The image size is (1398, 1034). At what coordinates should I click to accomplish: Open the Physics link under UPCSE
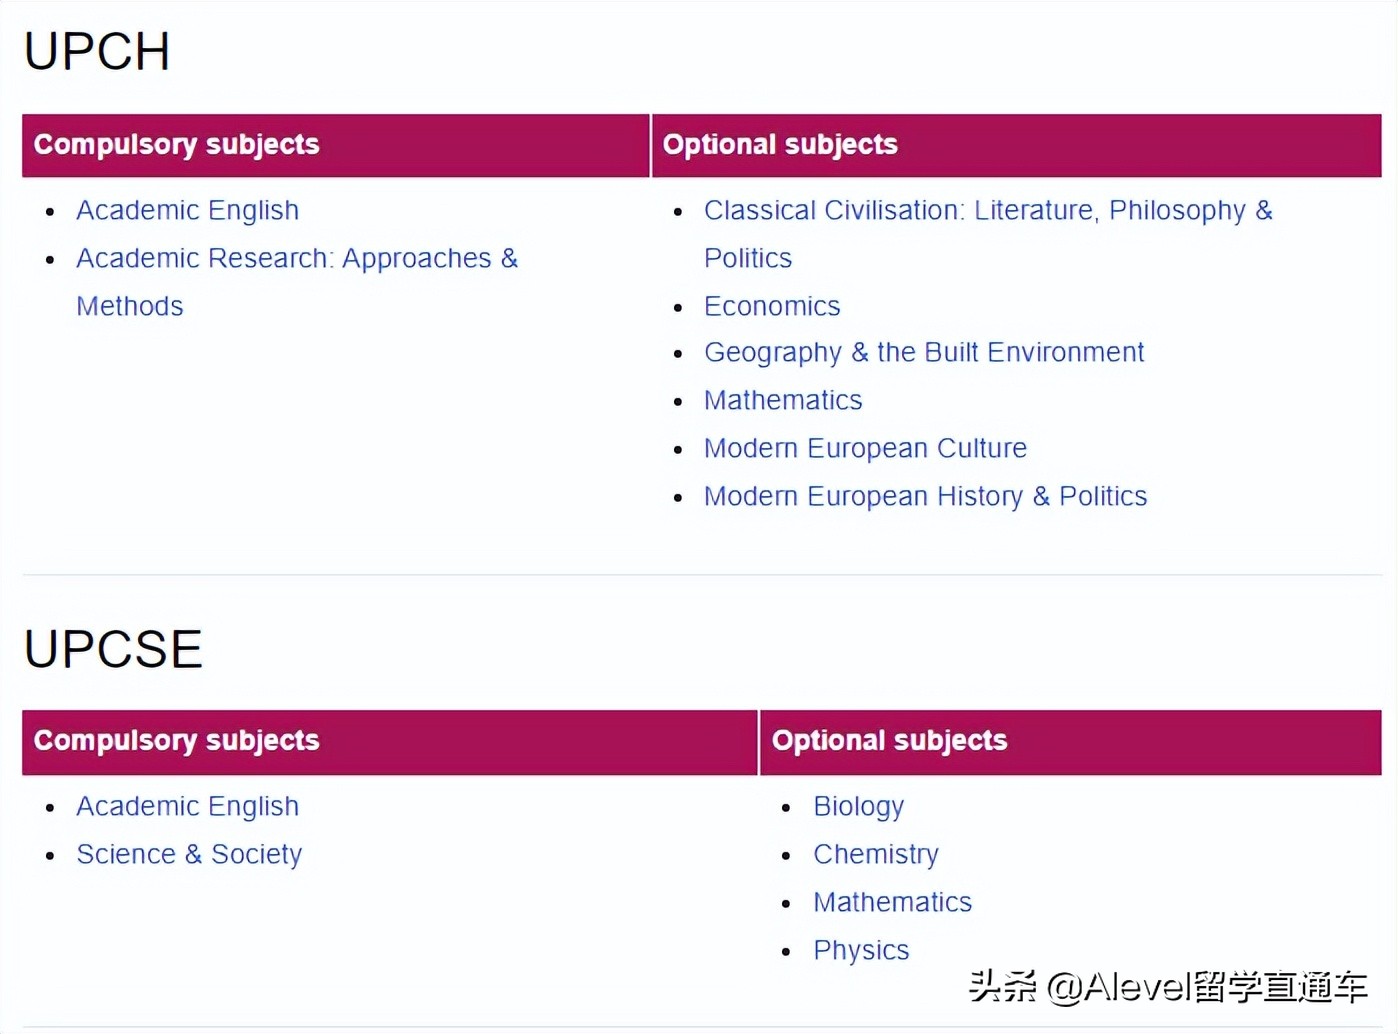(x=861, y=950)
